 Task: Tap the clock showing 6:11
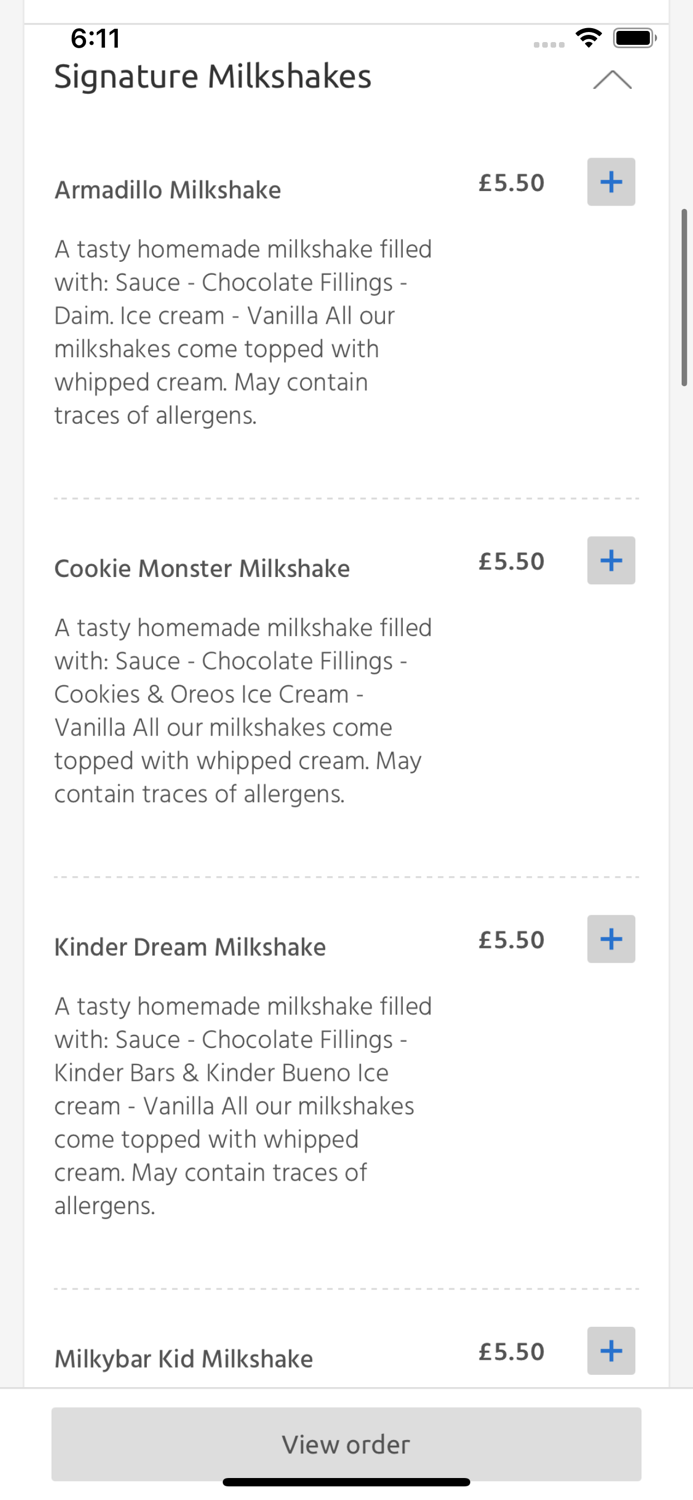(x=97, y=38)
